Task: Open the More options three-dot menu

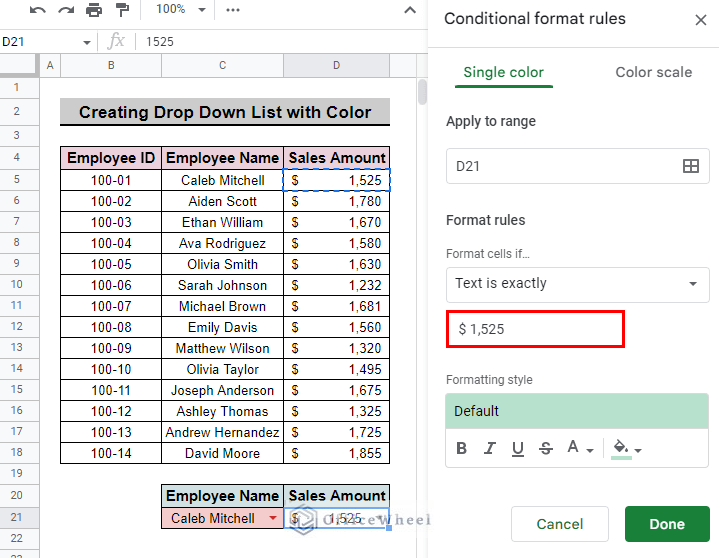Action: (232, 10)
